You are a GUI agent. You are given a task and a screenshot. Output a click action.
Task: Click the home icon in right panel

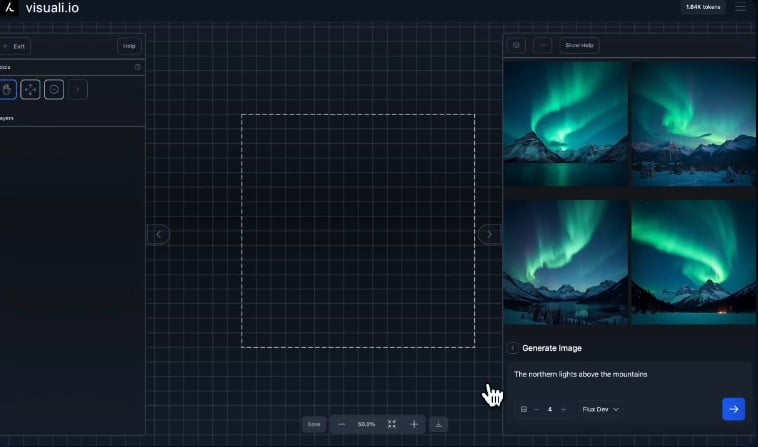[516, 45]
